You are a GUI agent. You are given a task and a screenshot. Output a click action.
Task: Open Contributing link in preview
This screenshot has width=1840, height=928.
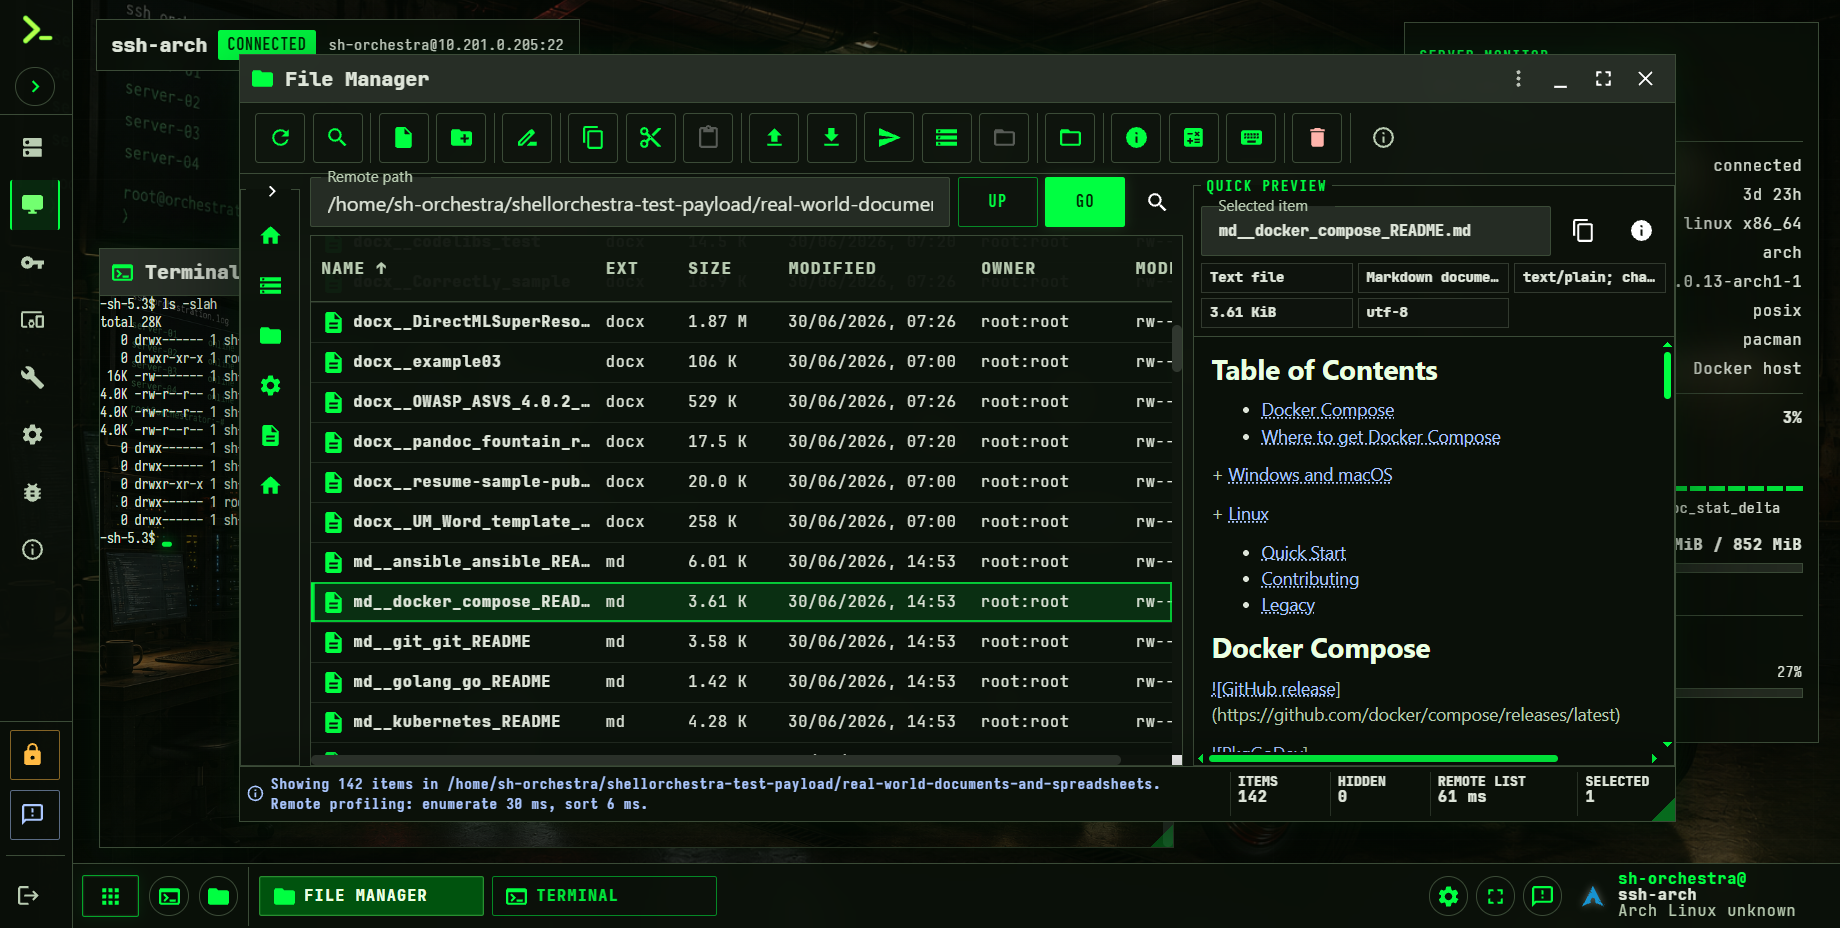(x=1310, y=579)
